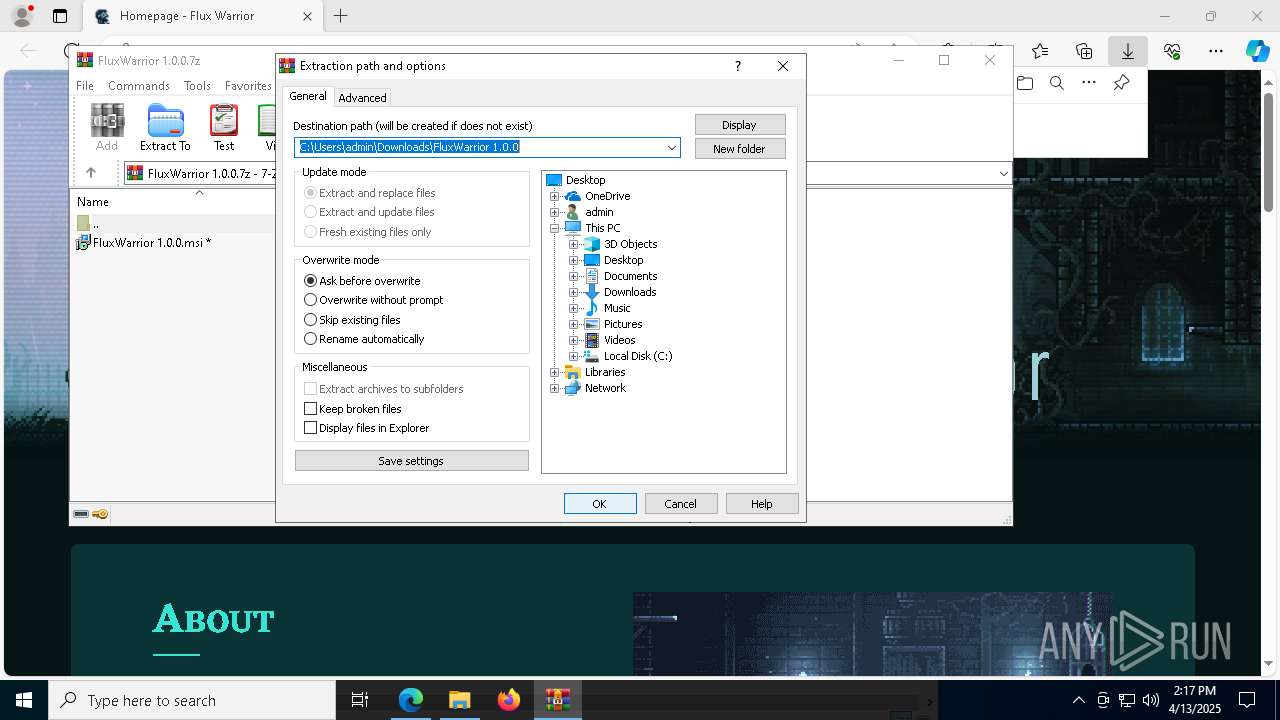Open the WinRAR Commands menu
1280x720 pixels.
coord(139,86)
